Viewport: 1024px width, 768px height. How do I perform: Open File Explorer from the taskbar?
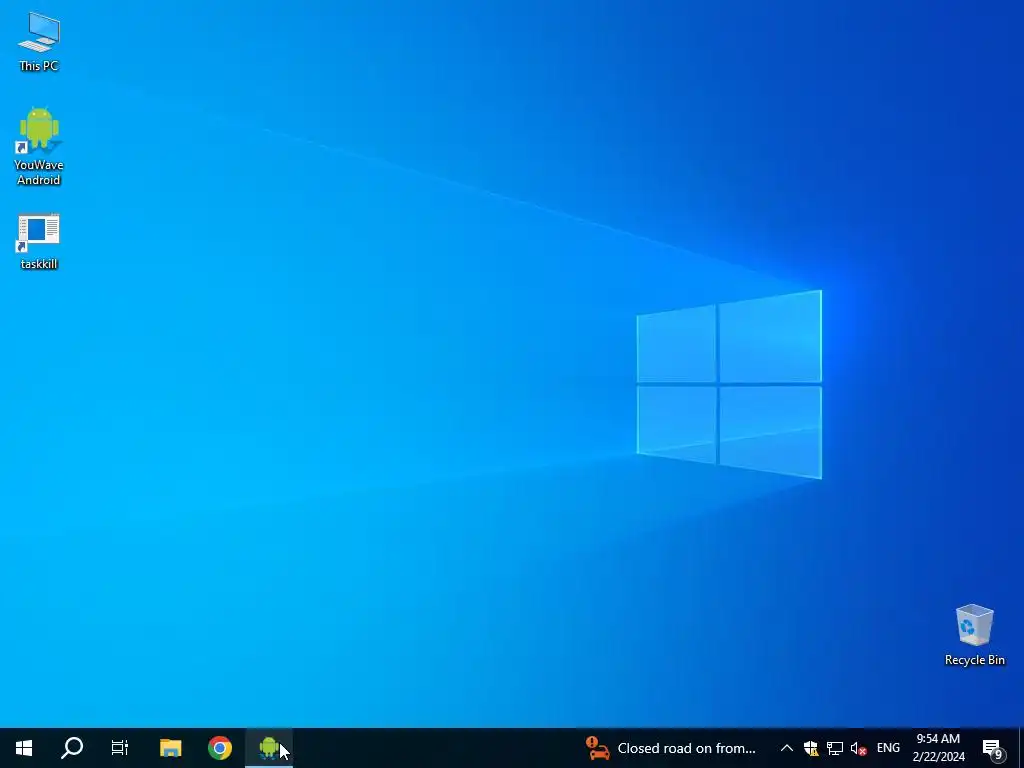170,748
